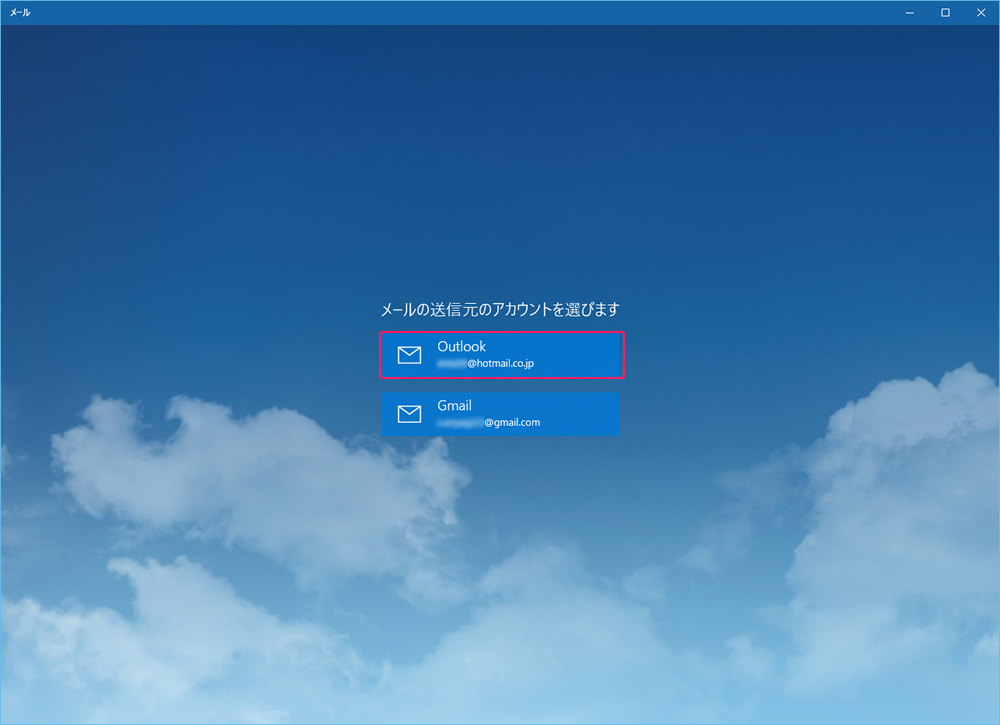The height and width of the screenshot is (725, 1000).
Task: Close the メール window
Action: pos(981,13)
